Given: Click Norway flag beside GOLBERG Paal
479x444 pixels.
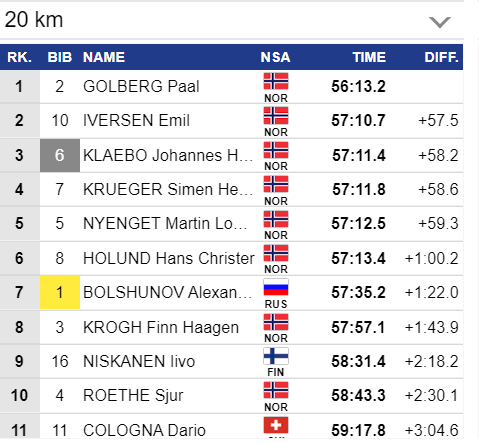Looking at the screenshot, I should click(276, 81).
